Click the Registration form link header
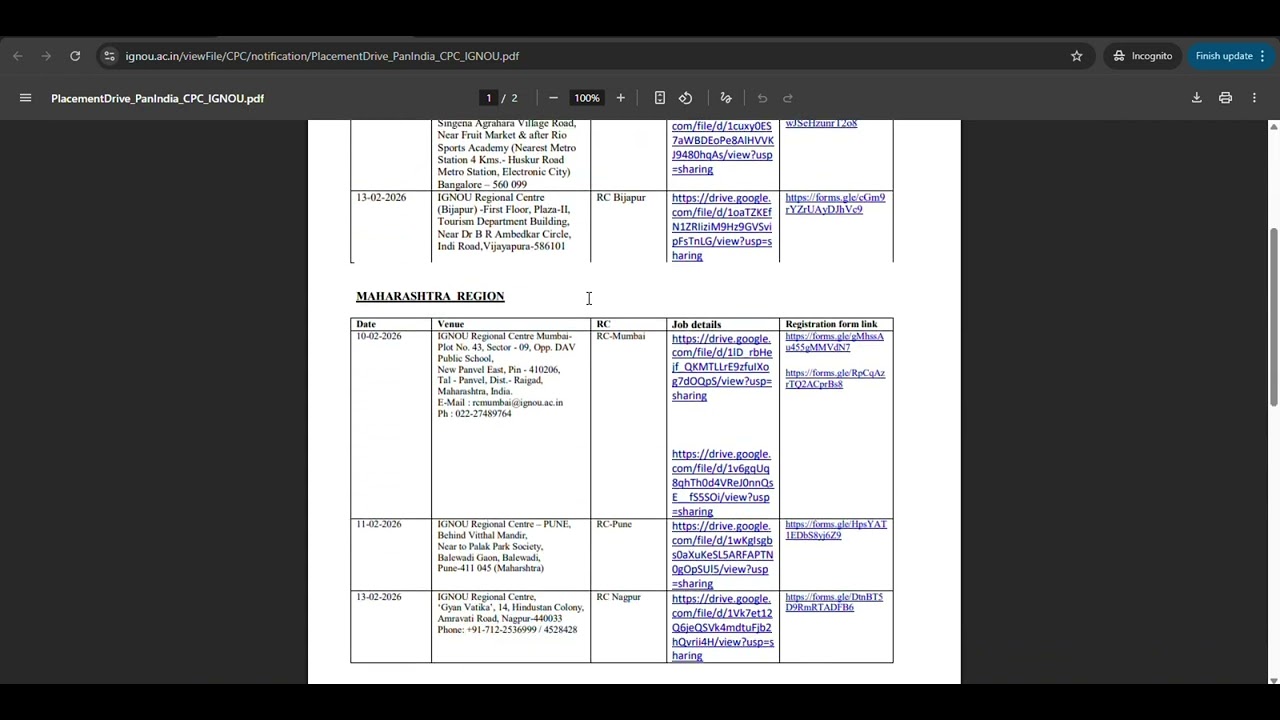 pos(831,324)
